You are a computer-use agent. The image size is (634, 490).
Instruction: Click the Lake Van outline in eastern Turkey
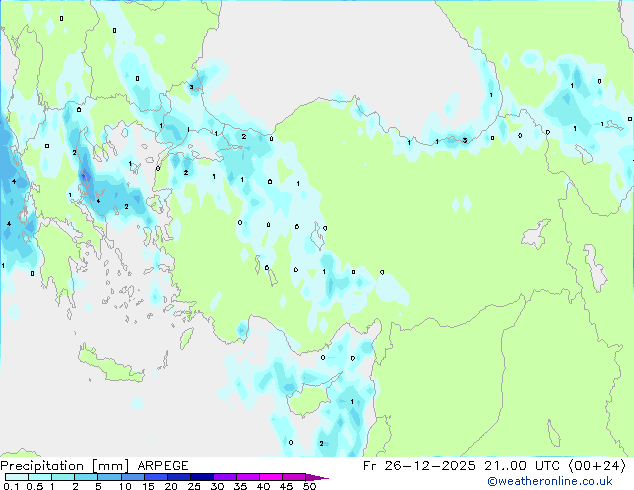[x=537, y=234]
